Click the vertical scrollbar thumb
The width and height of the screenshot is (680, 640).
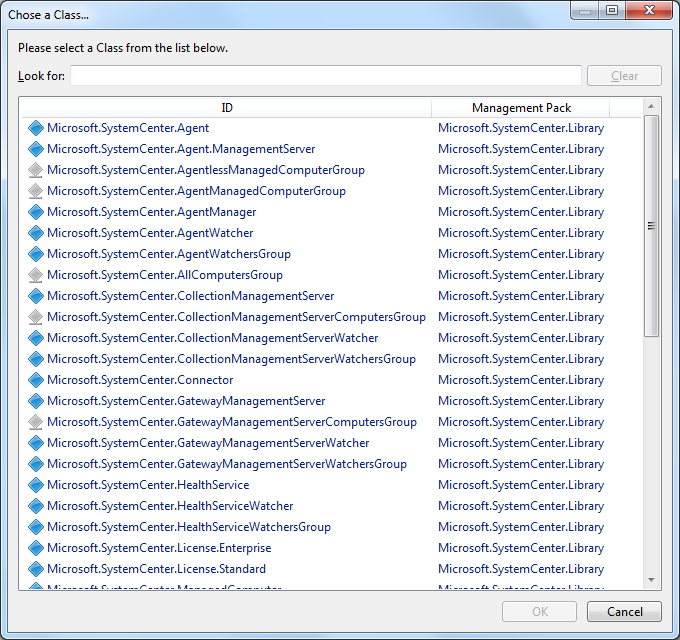[651, 225]
